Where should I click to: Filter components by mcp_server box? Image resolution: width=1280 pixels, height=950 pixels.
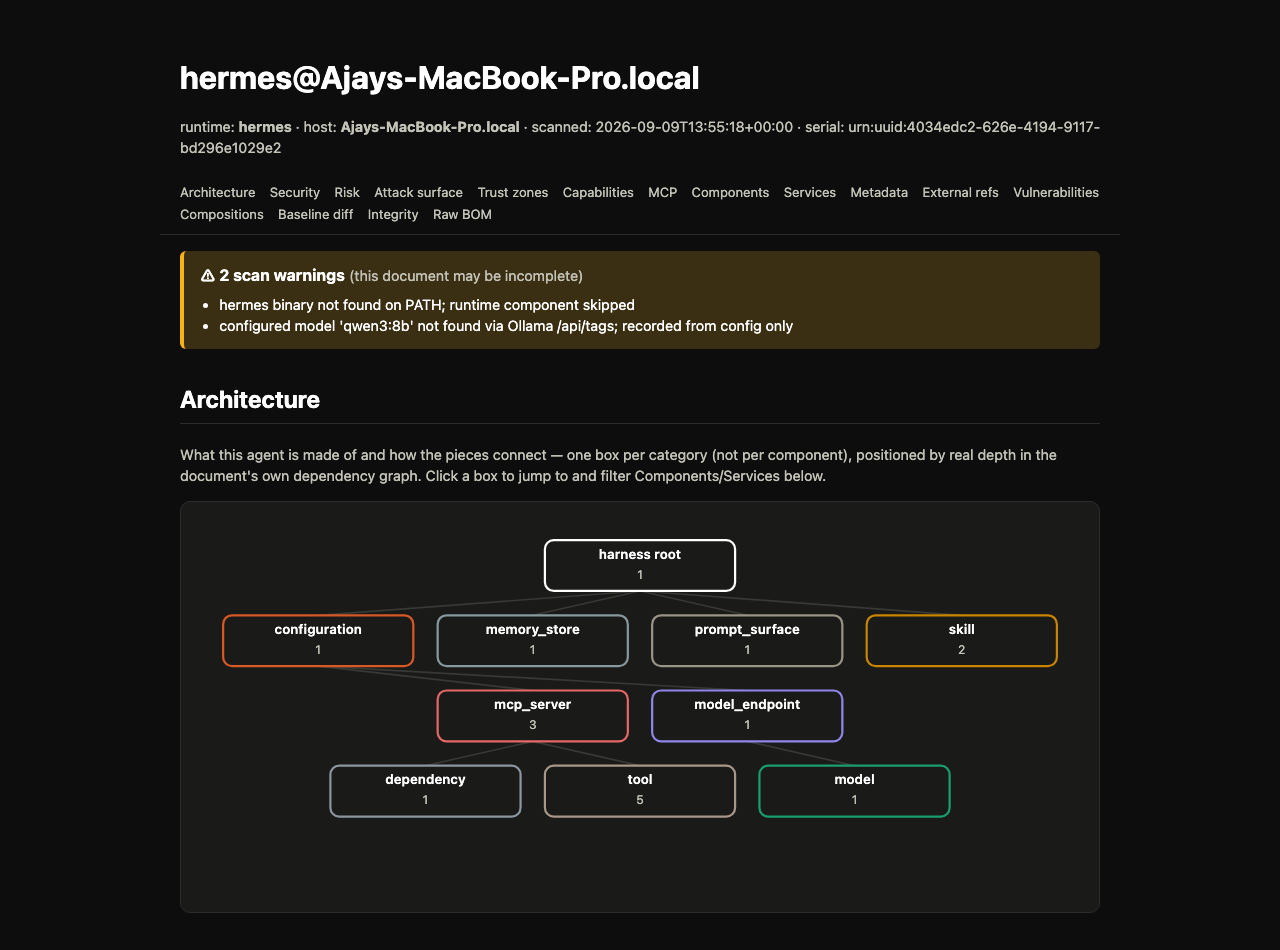coord(533,715)
